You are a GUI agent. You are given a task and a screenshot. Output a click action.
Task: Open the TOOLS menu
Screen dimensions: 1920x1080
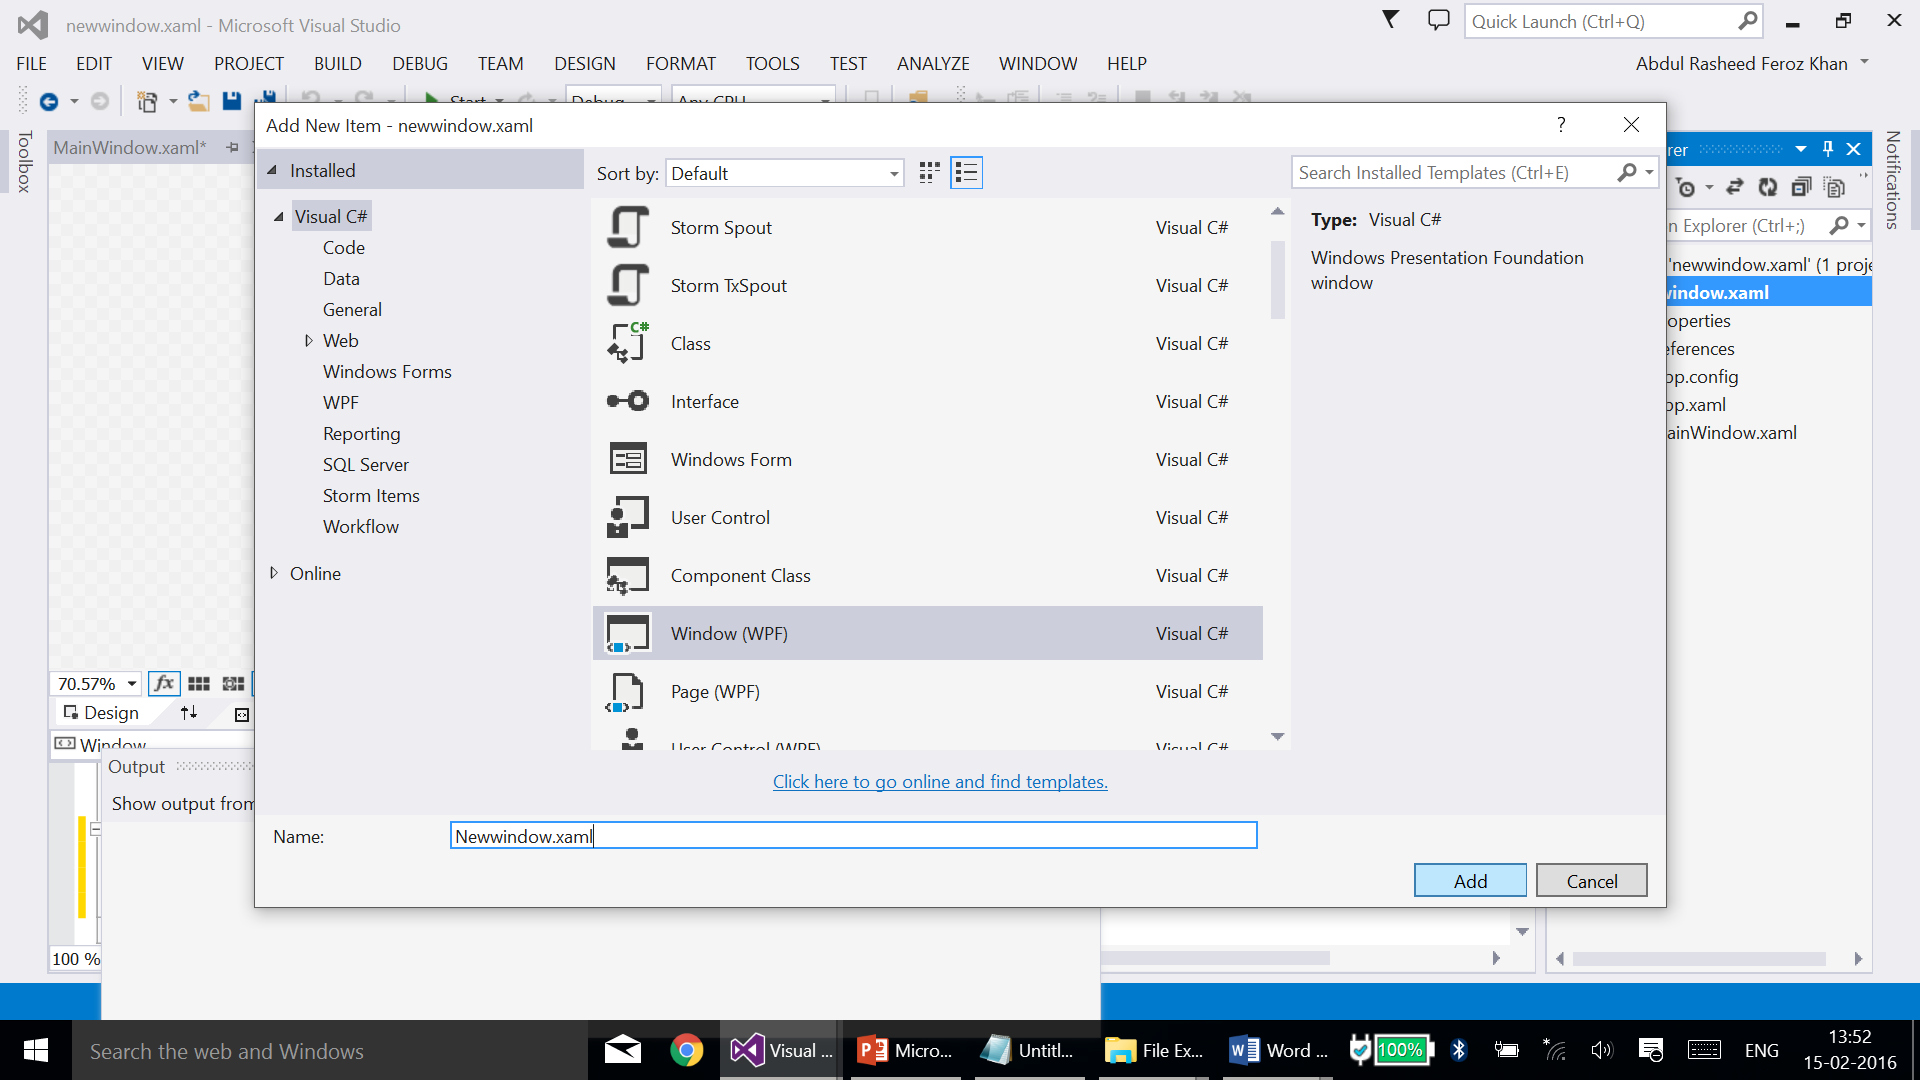772,63
